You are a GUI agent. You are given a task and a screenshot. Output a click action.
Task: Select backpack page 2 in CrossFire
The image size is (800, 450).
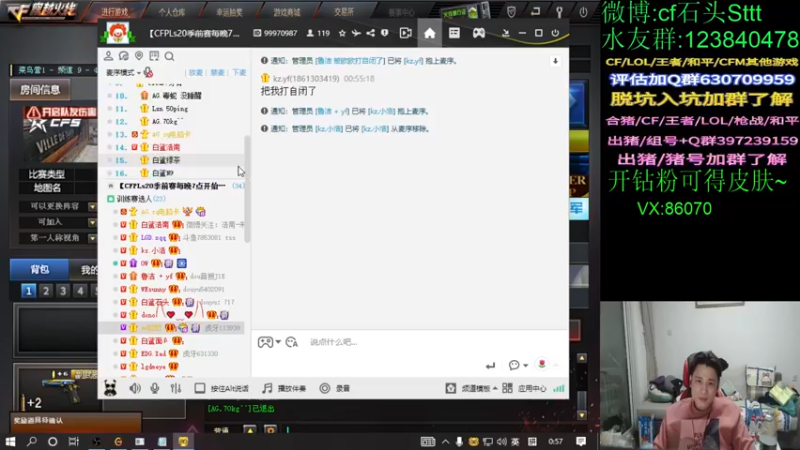[46, 291]
